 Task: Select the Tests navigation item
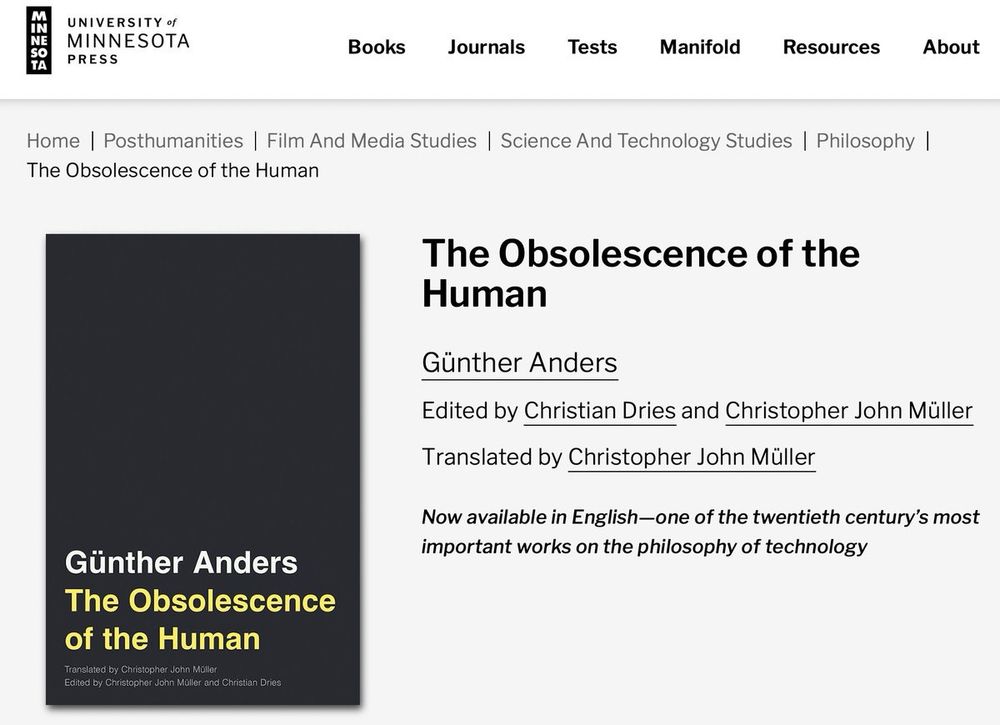592,47
